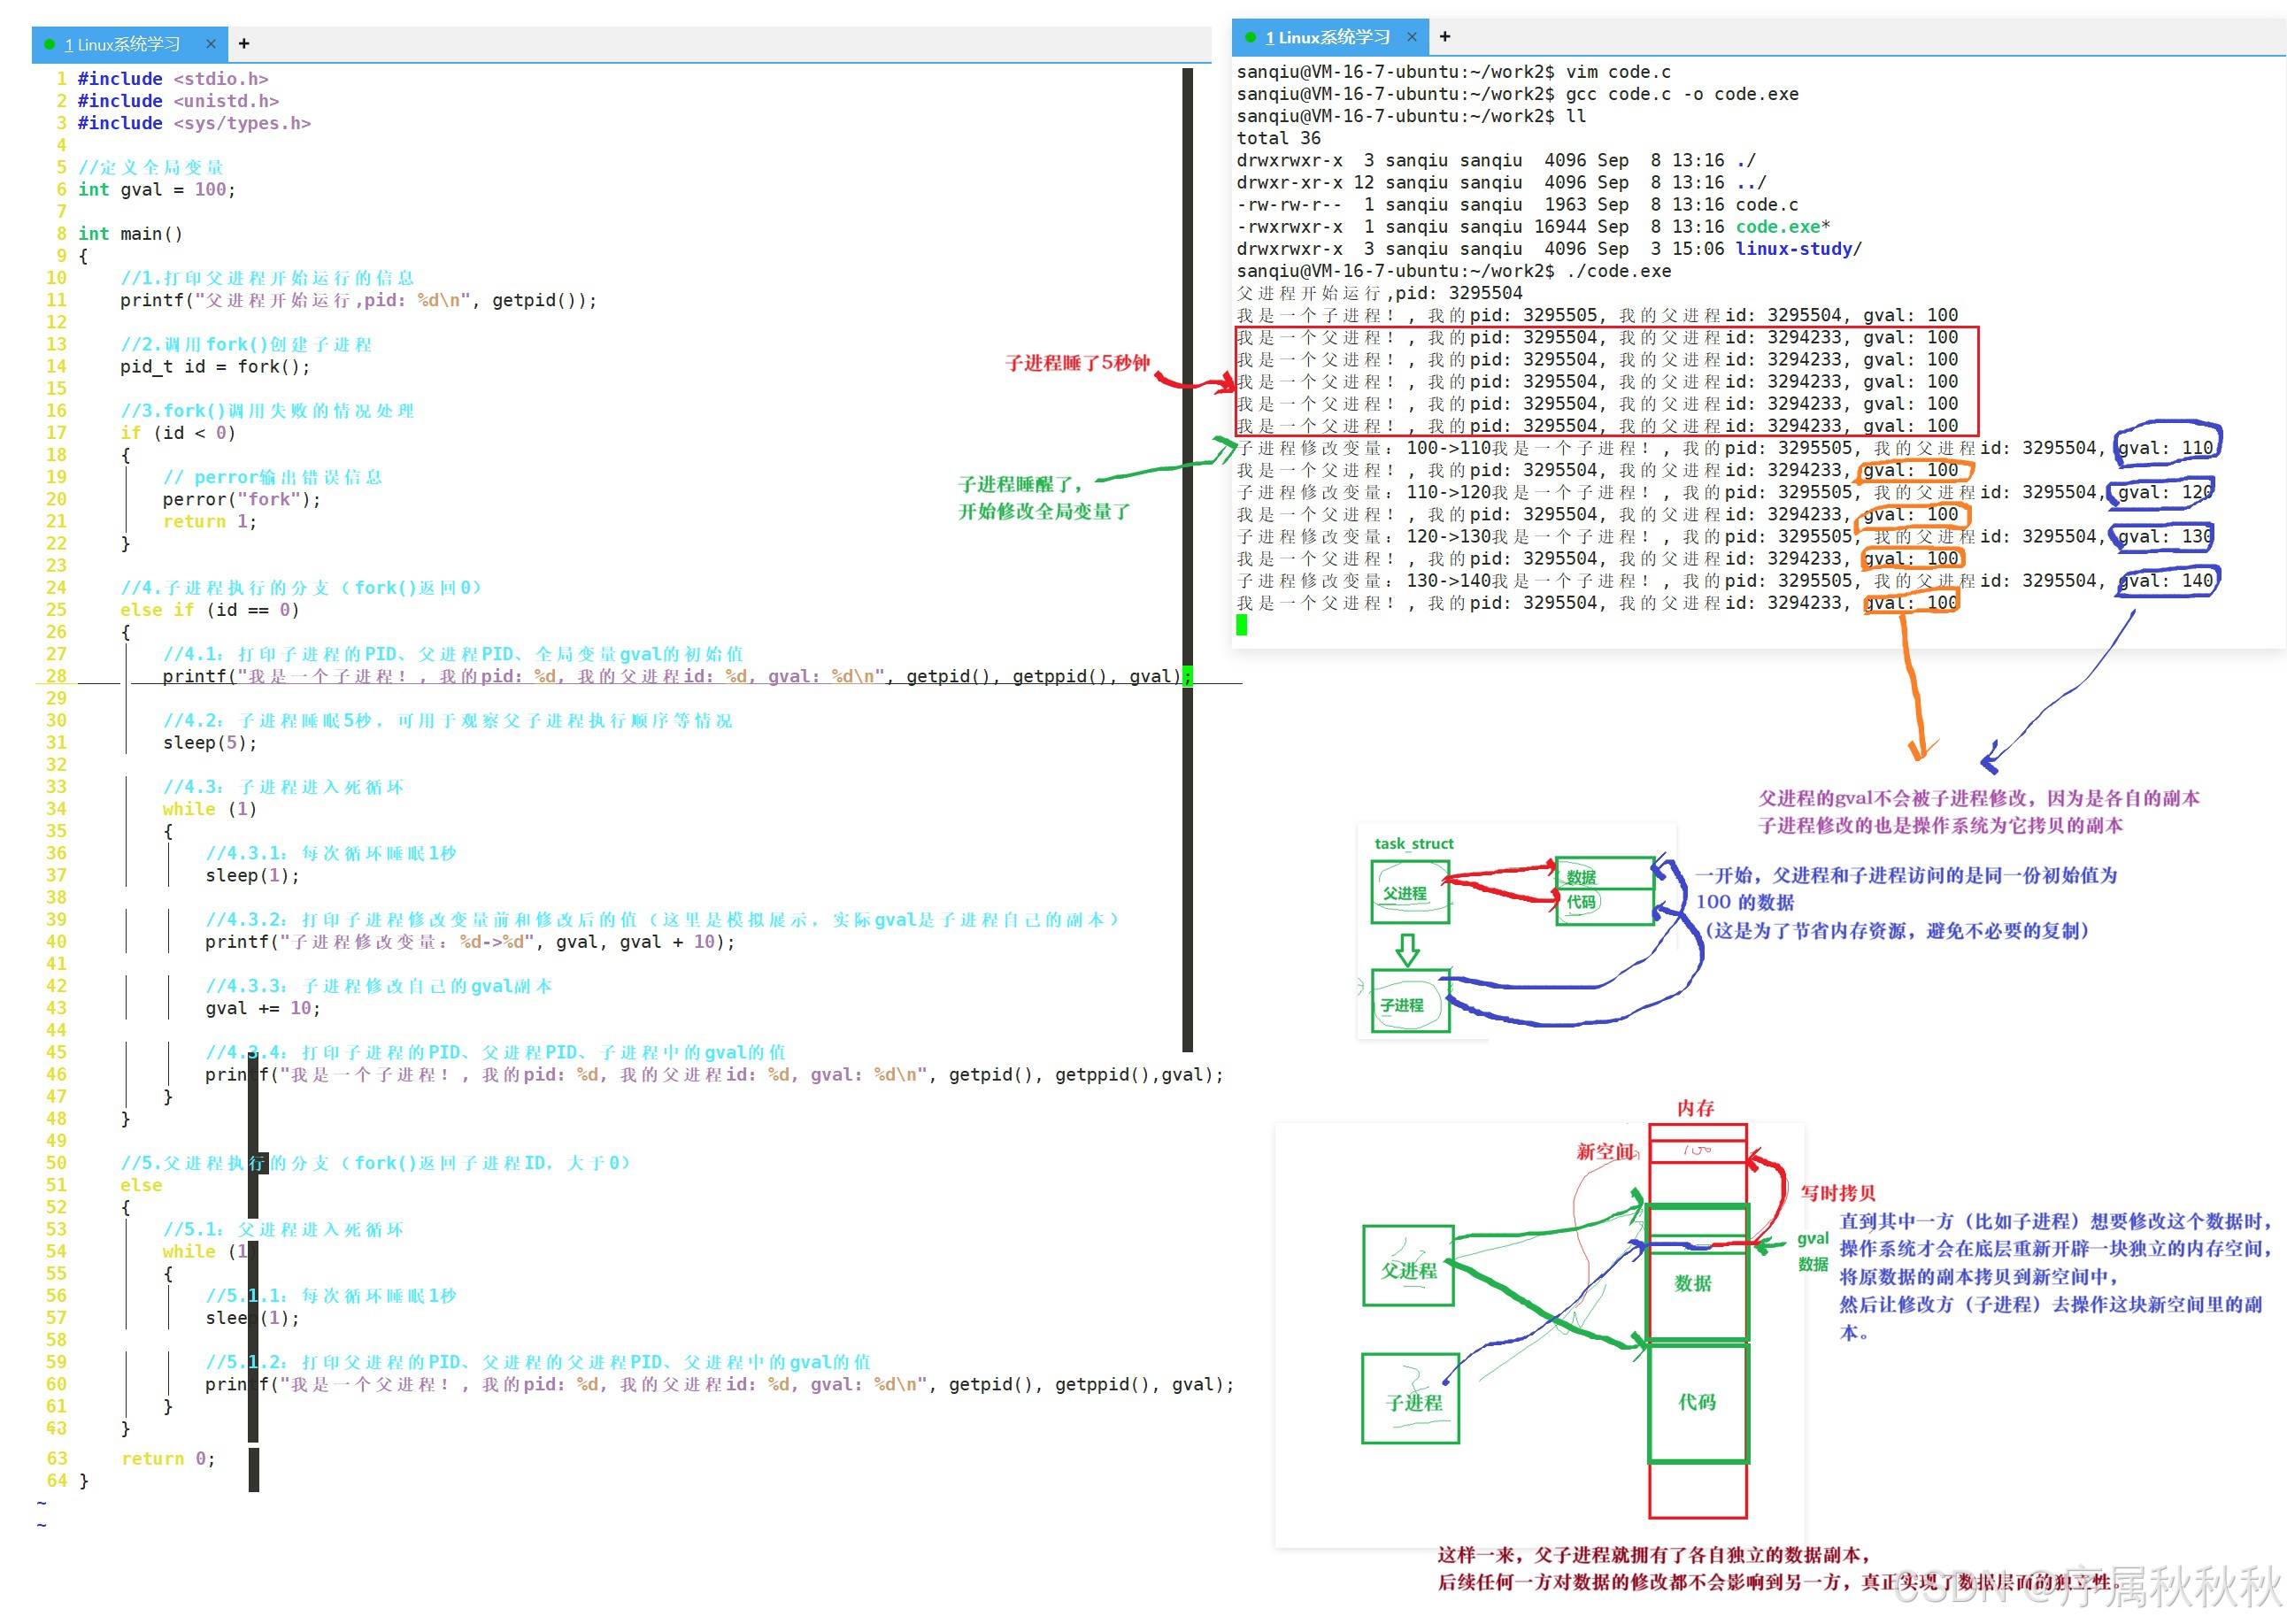Click green status dot on right tab
The image size is (2287, 1624).
1250,37
